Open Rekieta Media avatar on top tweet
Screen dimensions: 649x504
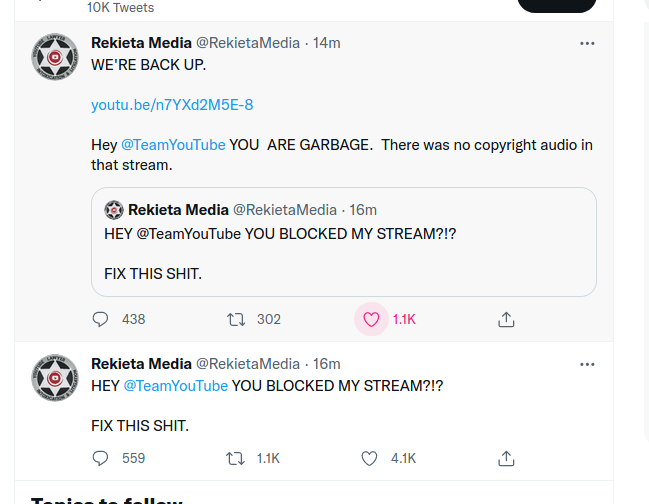pos(55,57)
